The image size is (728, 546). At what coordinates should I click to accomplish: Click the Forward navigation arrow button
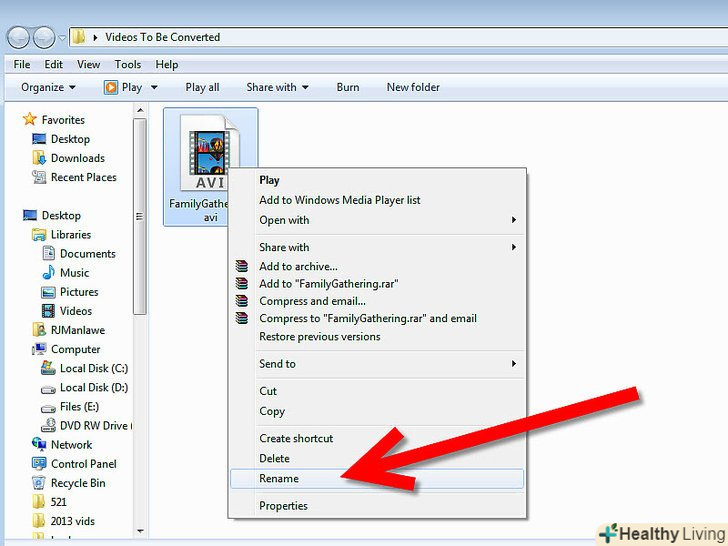pos(44,38)
